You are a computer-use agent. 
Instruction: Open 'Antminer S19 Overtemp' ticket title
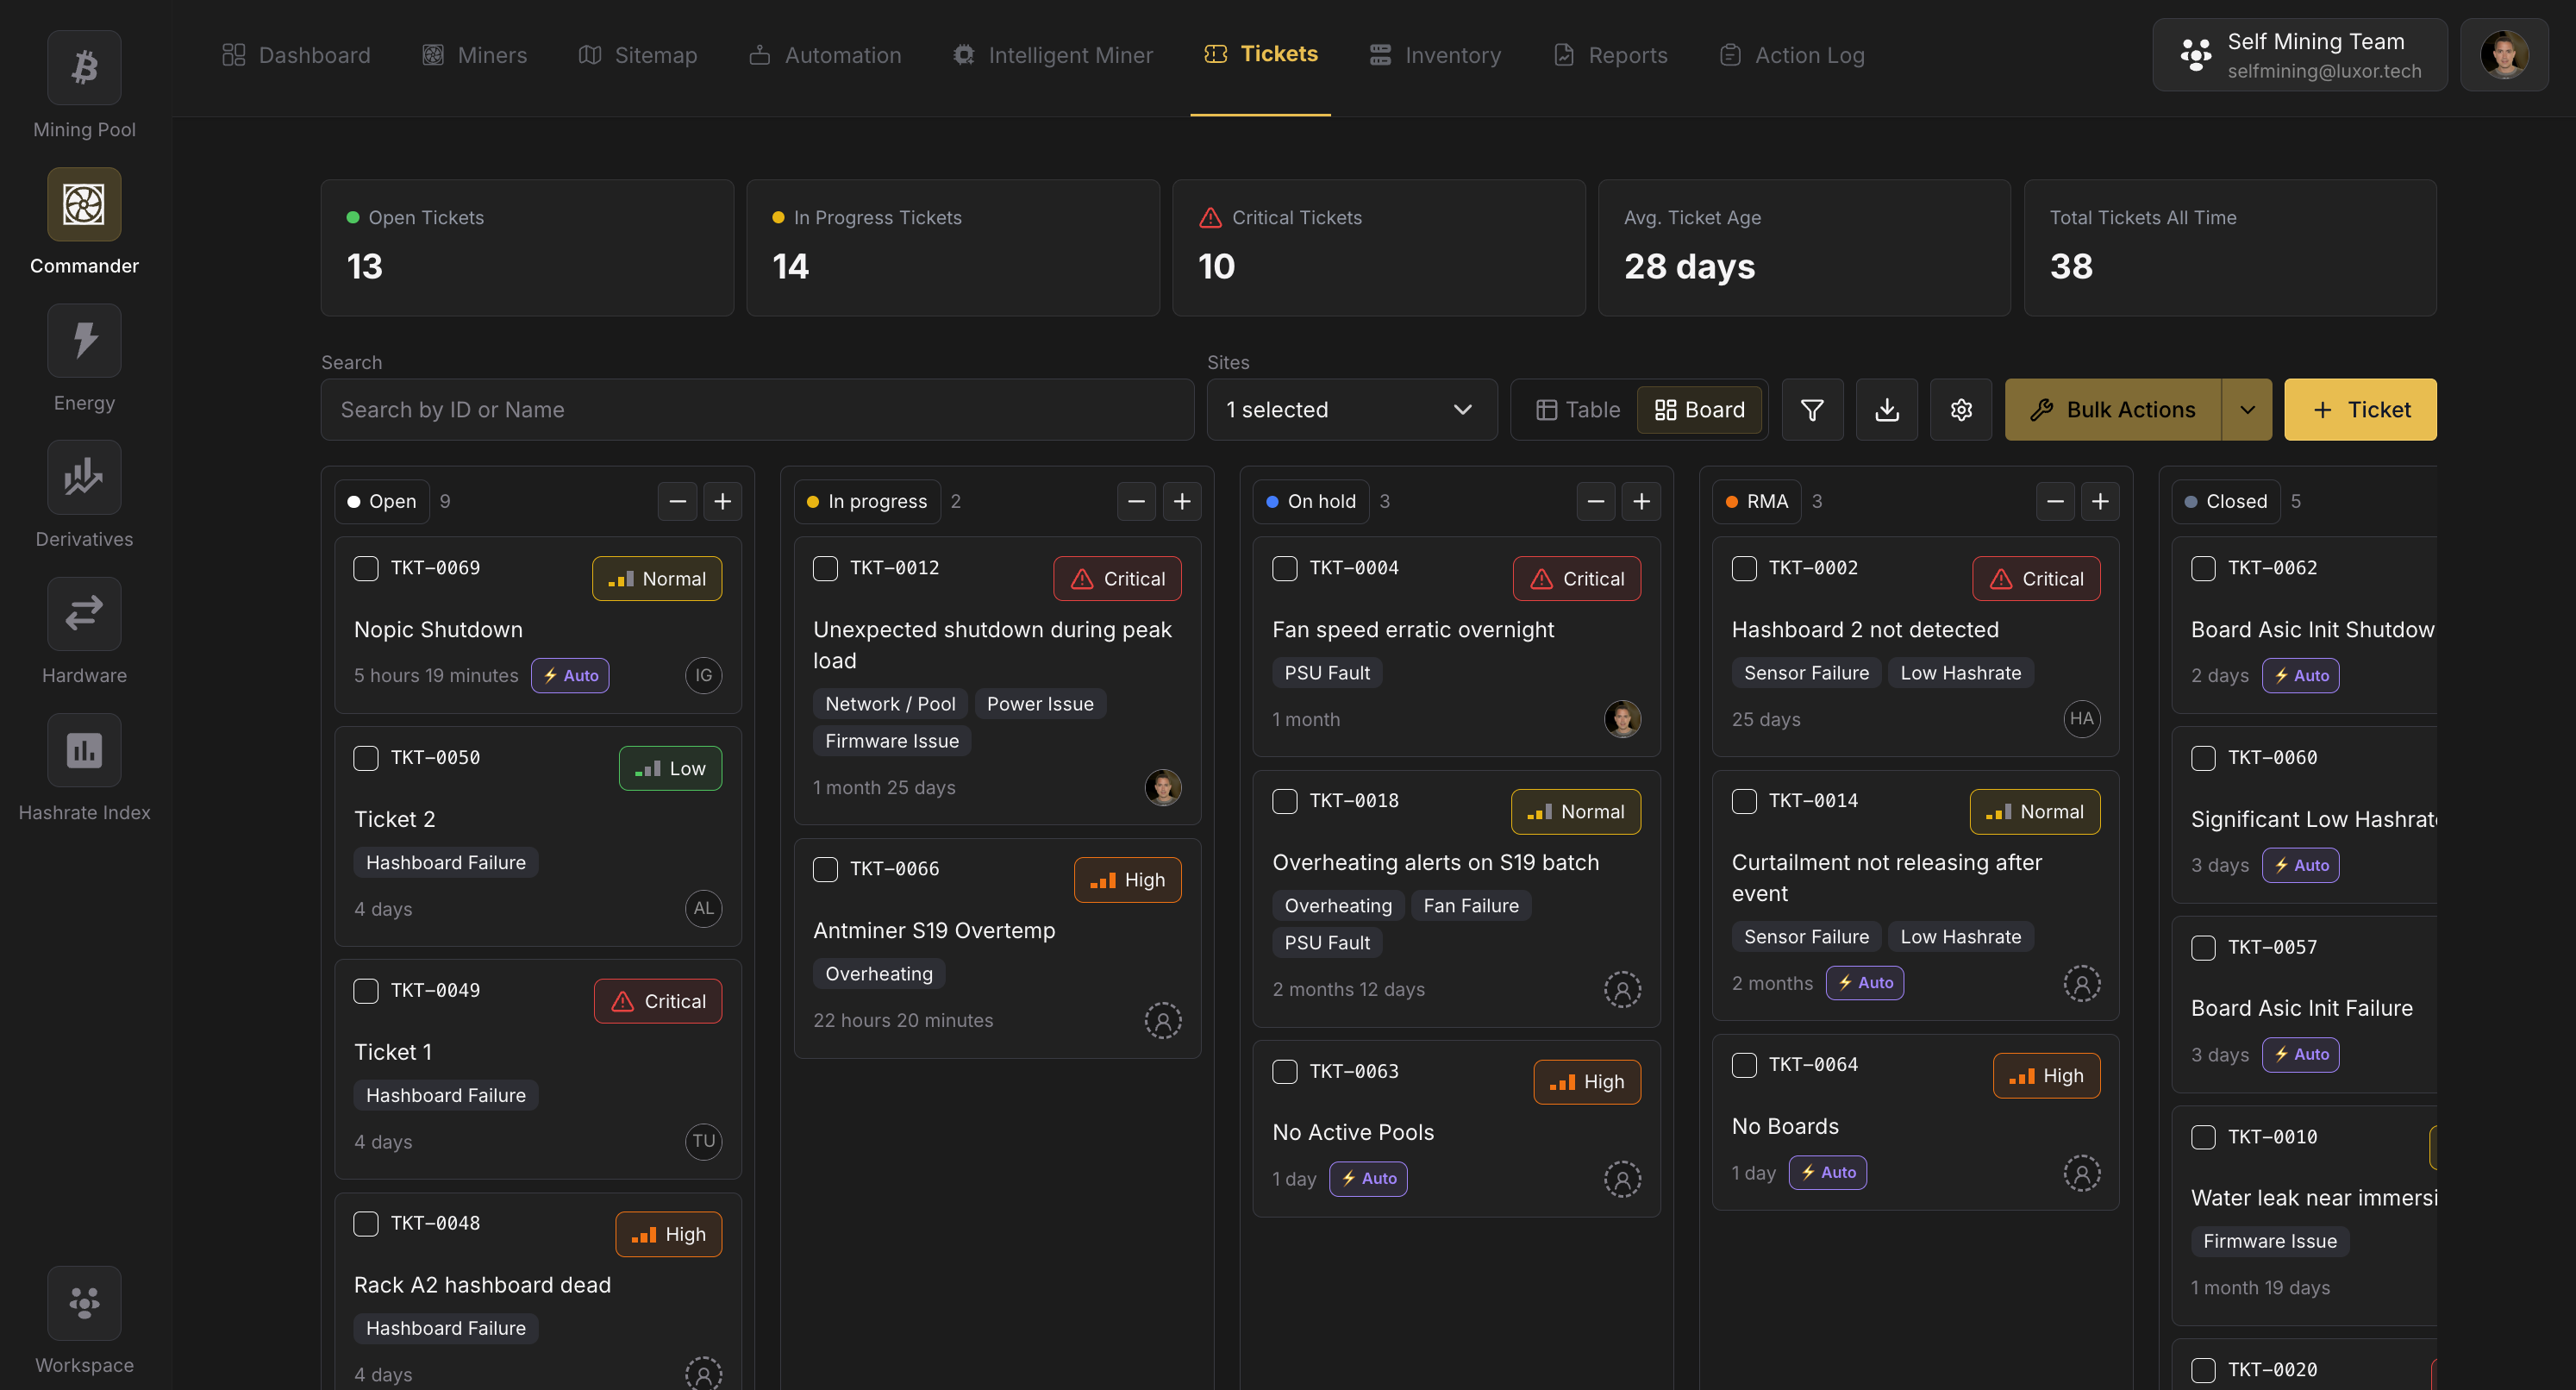[x=934, y=931]
